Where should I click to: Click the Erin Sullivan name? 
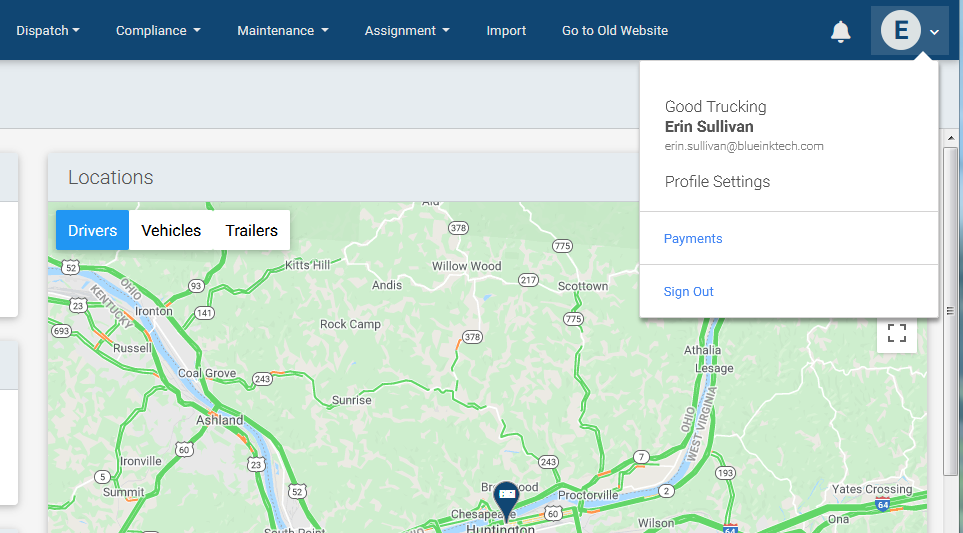click(709, 127)
